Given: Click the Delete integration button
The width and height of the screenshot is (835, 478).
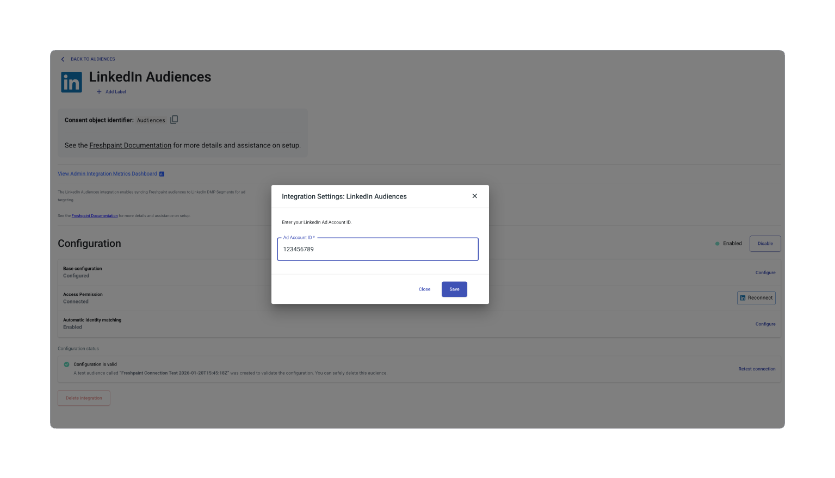Looking at the screenshot, I should [84, 398].
